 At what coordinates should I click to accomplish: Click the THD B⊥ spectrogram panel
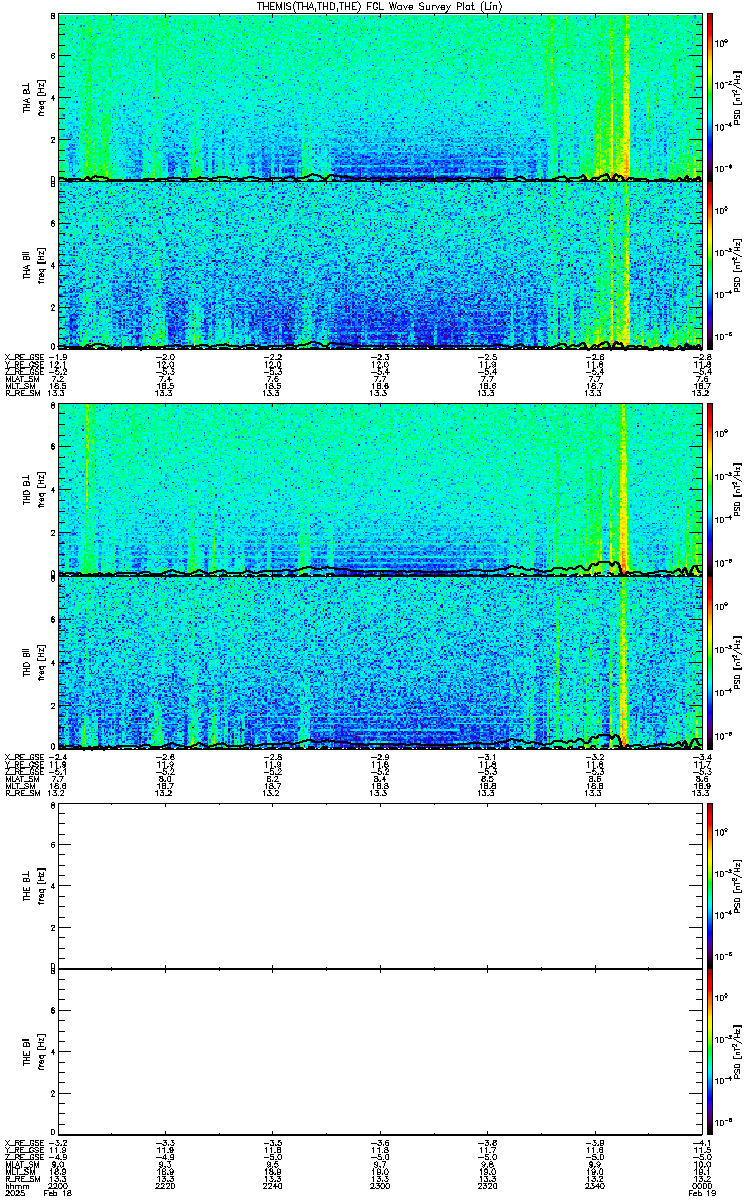[x=380, y=489]
